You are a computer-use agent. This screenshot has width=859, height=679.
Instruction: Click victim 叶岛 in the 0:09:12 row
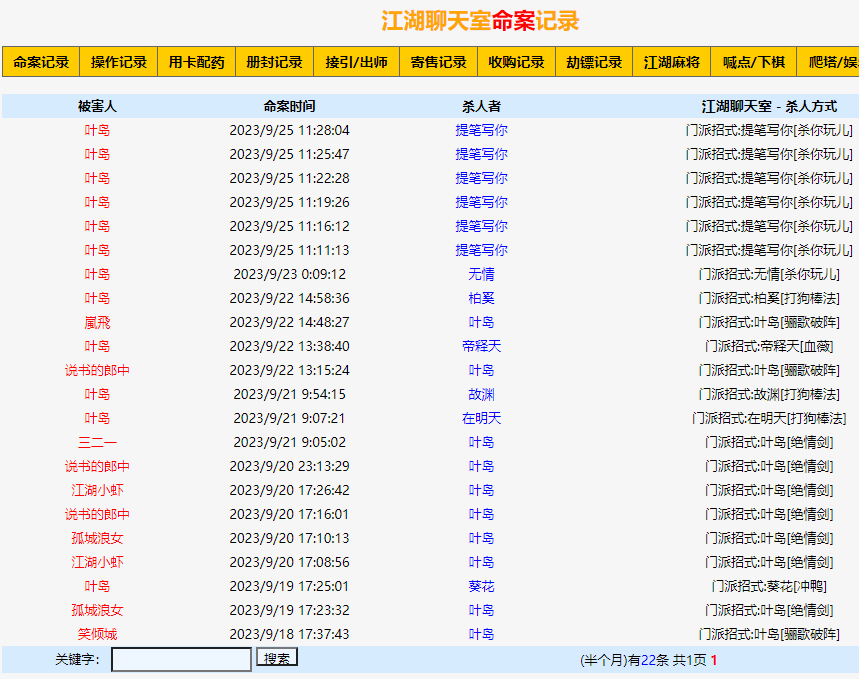97,274
